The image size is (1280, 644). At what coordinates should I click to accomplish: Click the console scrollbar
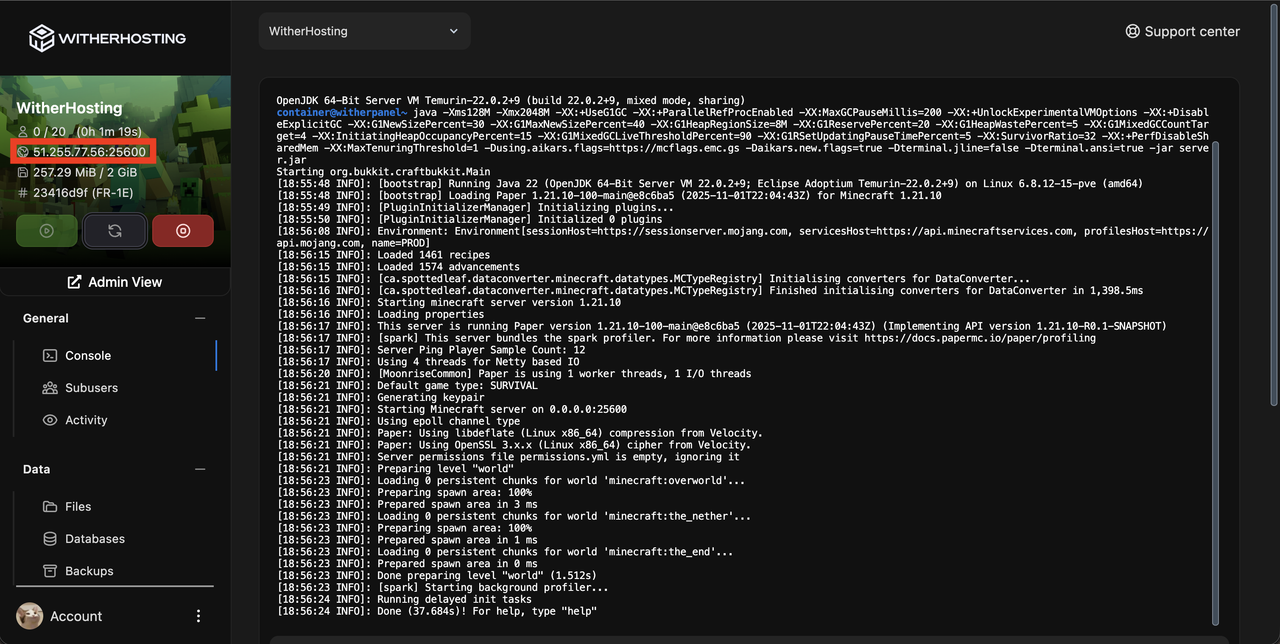coord(1216,380)
